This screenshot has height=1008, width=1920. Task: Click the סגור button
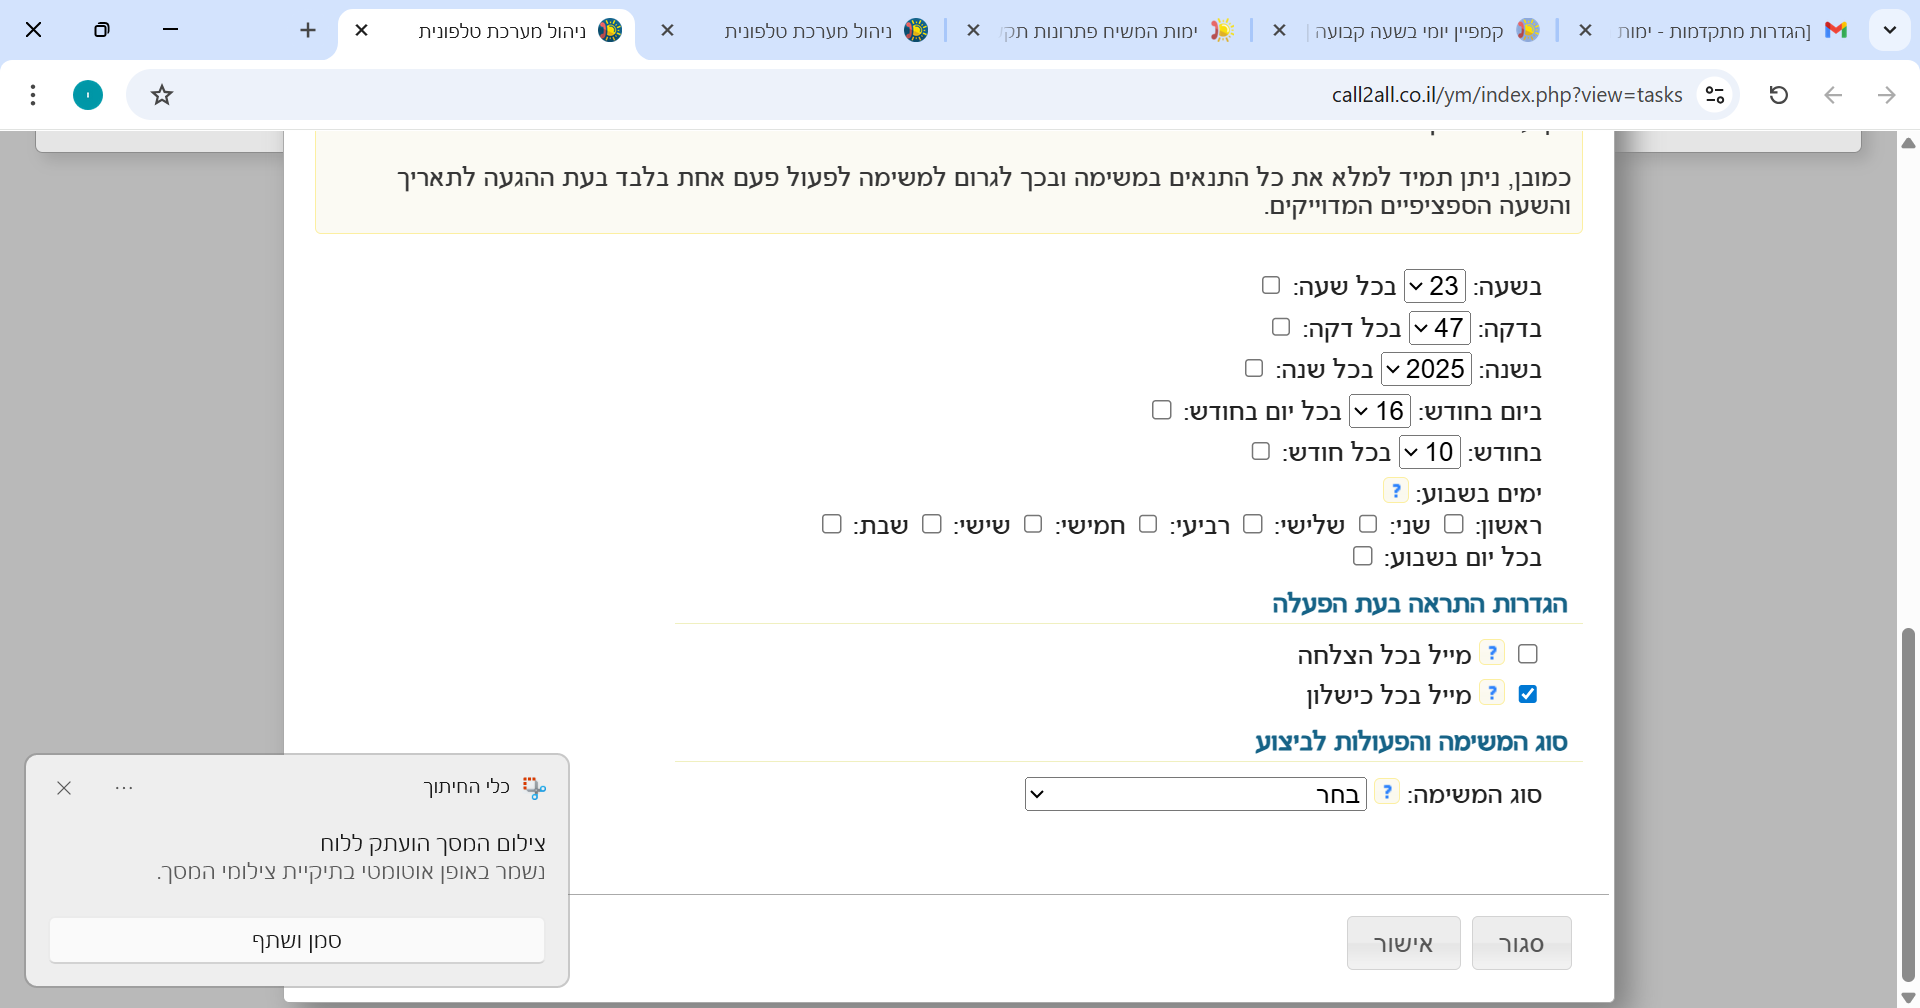pyautogui.click(x=1521, y=943)
